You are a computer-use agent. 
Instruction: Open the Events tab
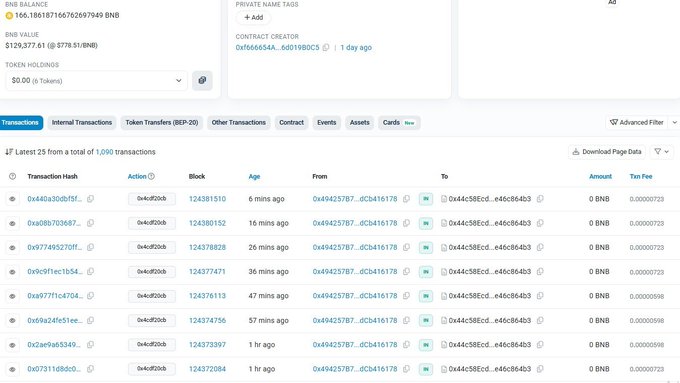tap(327, 123)
